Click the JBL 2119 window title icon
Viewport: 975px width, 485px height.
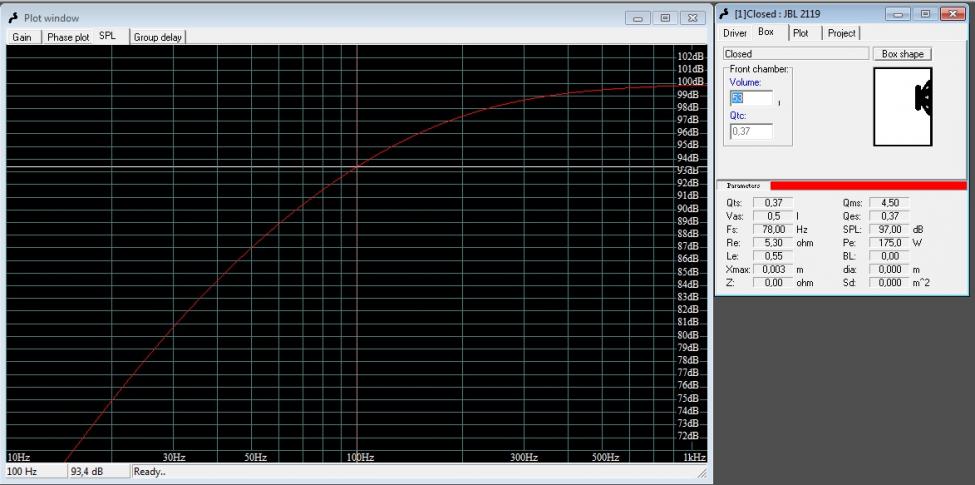tap(725, 14)
